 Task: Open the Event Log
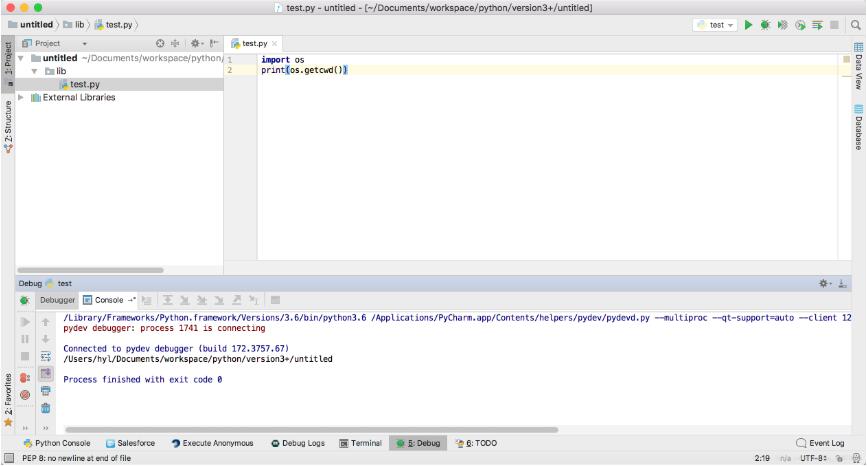coord(820,443)
